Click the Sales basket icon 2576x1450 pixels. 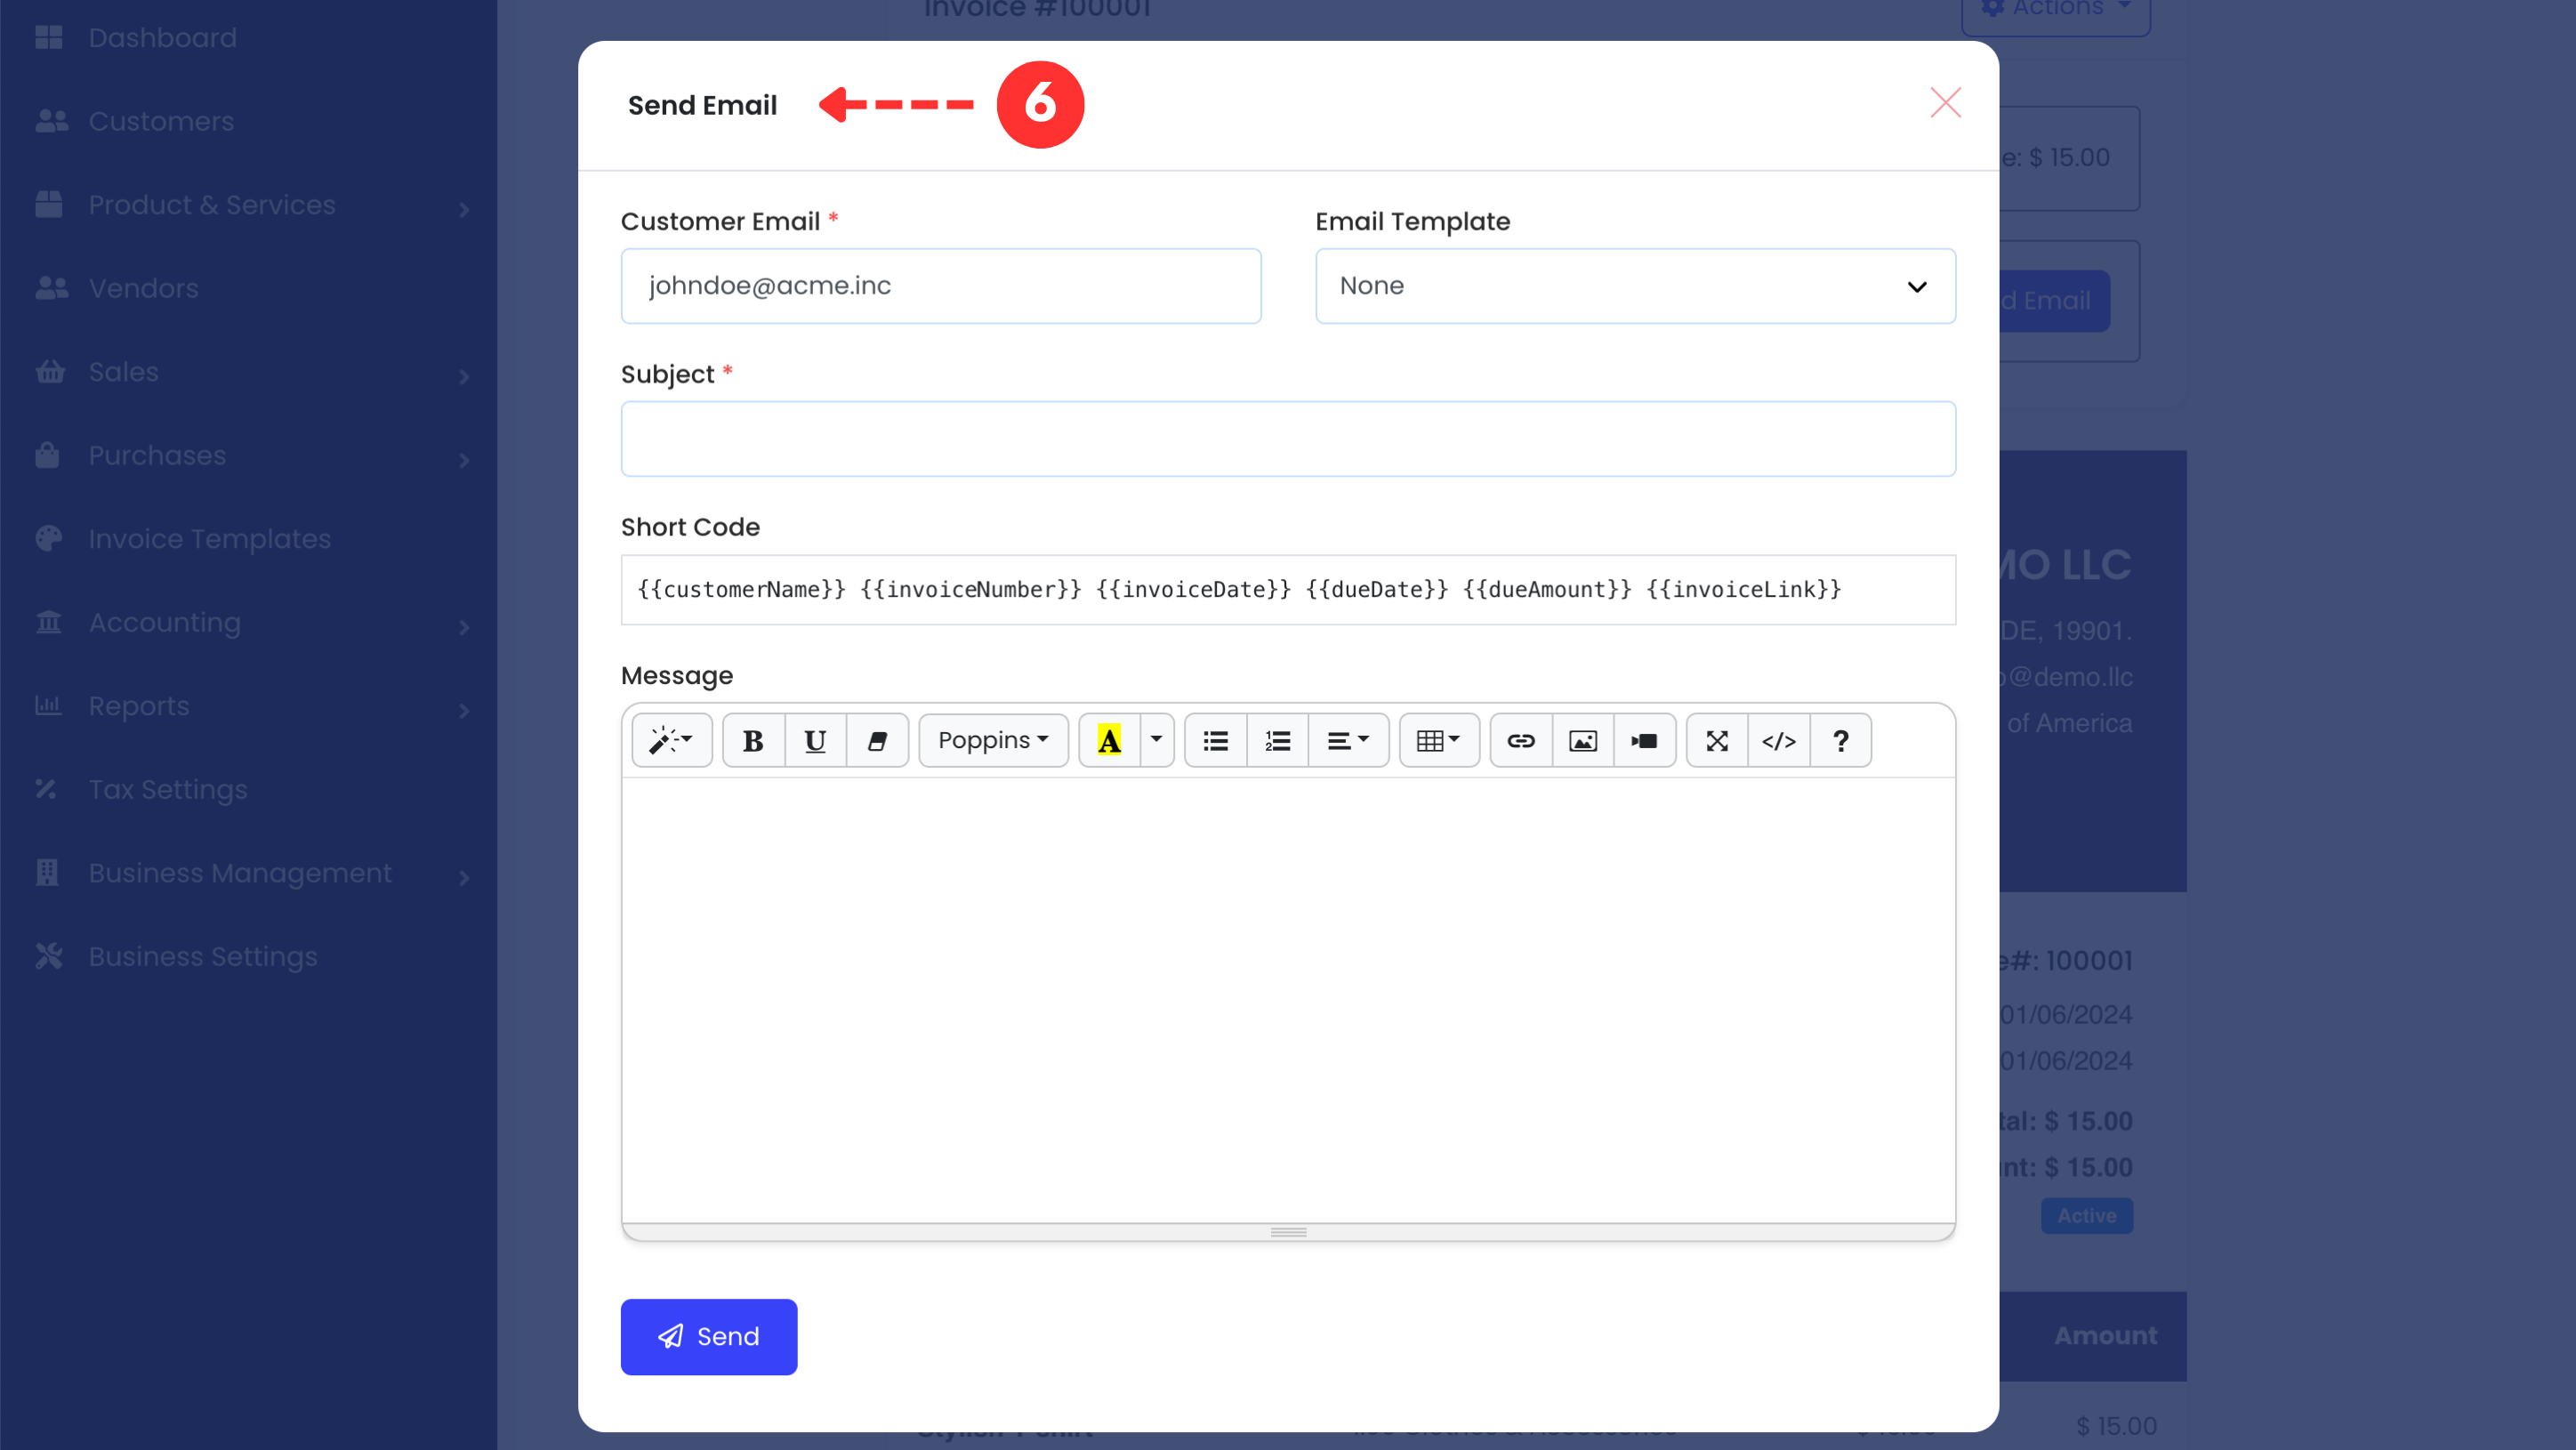tap(50, 371)
